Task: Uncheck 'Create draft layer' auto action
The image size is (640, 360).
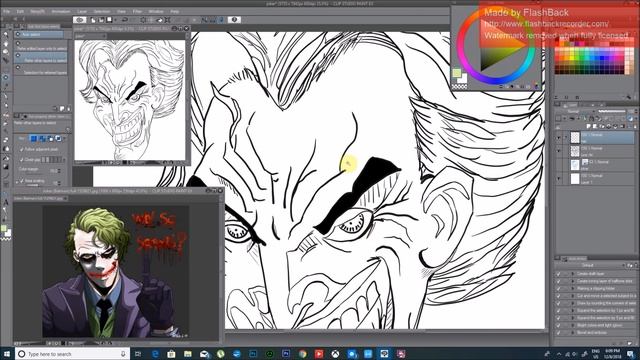Action: pos(559,273)
